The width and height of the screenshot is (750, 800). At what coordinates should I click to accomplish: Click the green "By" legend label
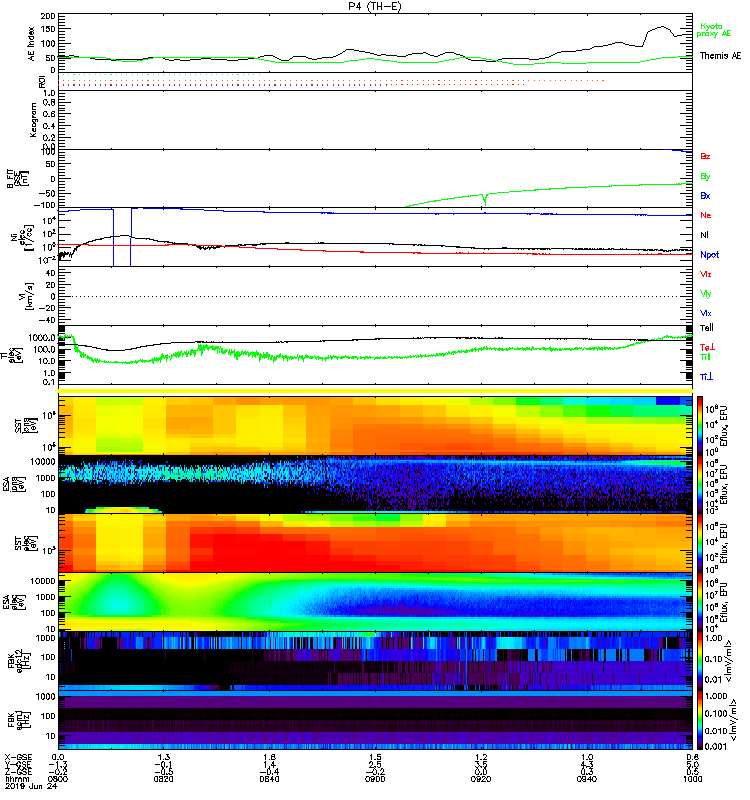click(705, 177)
